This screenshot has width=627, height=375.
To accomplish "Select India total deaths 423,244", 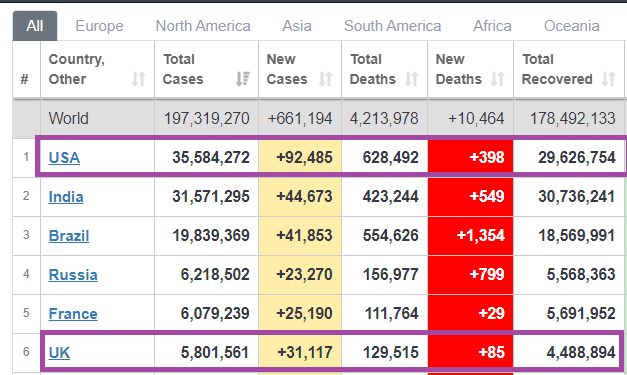I will tap(391, 197).
